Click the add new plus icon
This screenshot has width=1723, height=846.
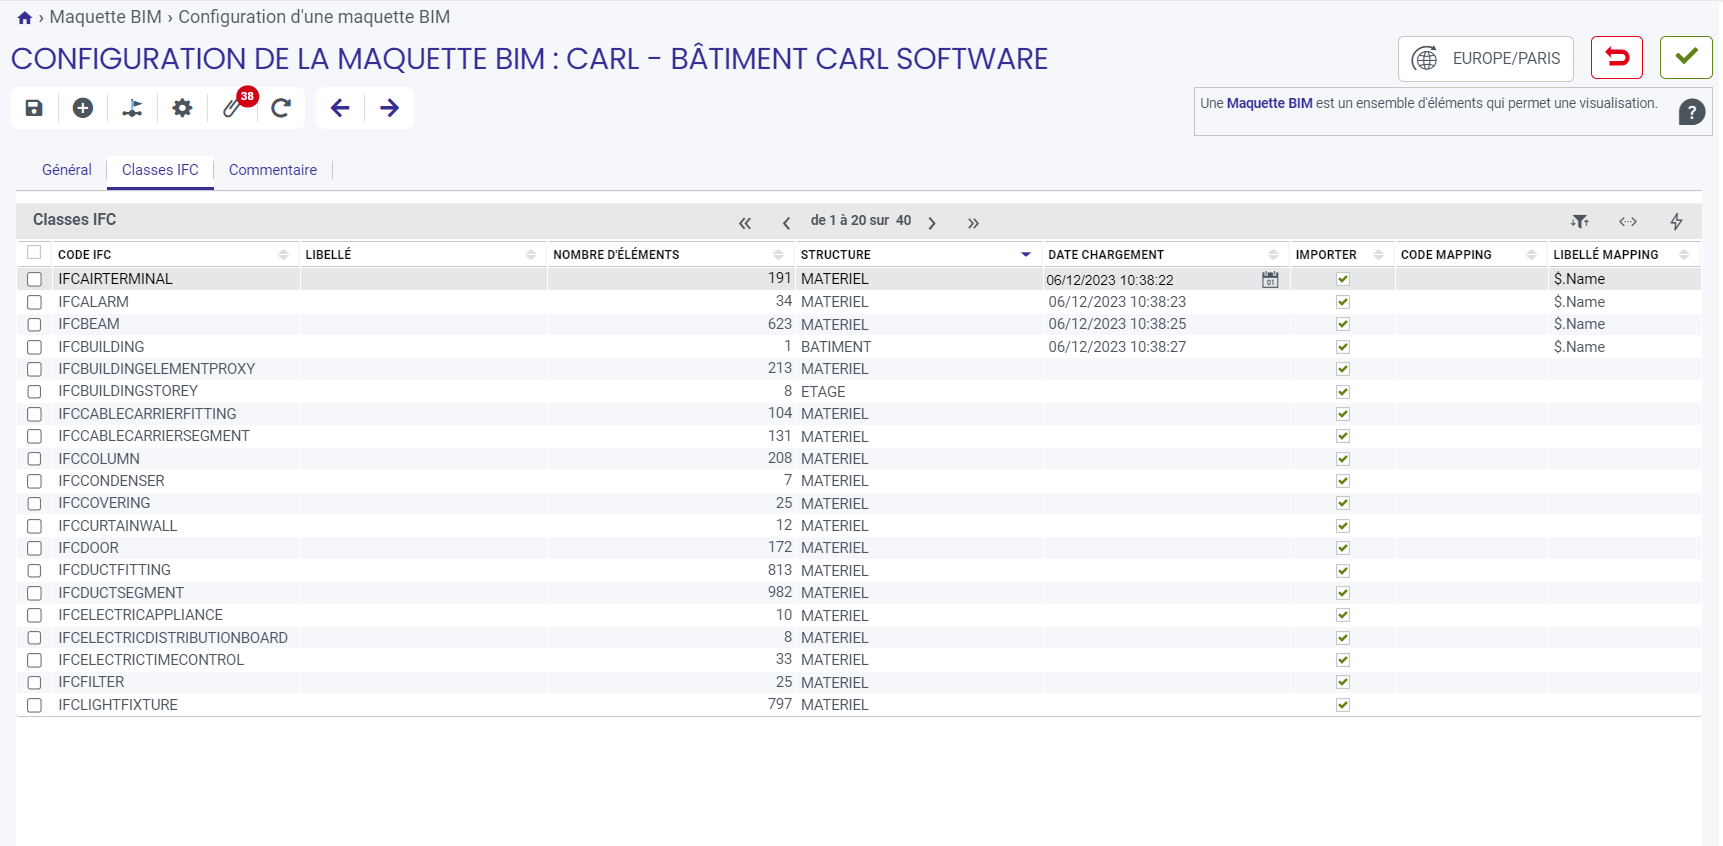83,108
